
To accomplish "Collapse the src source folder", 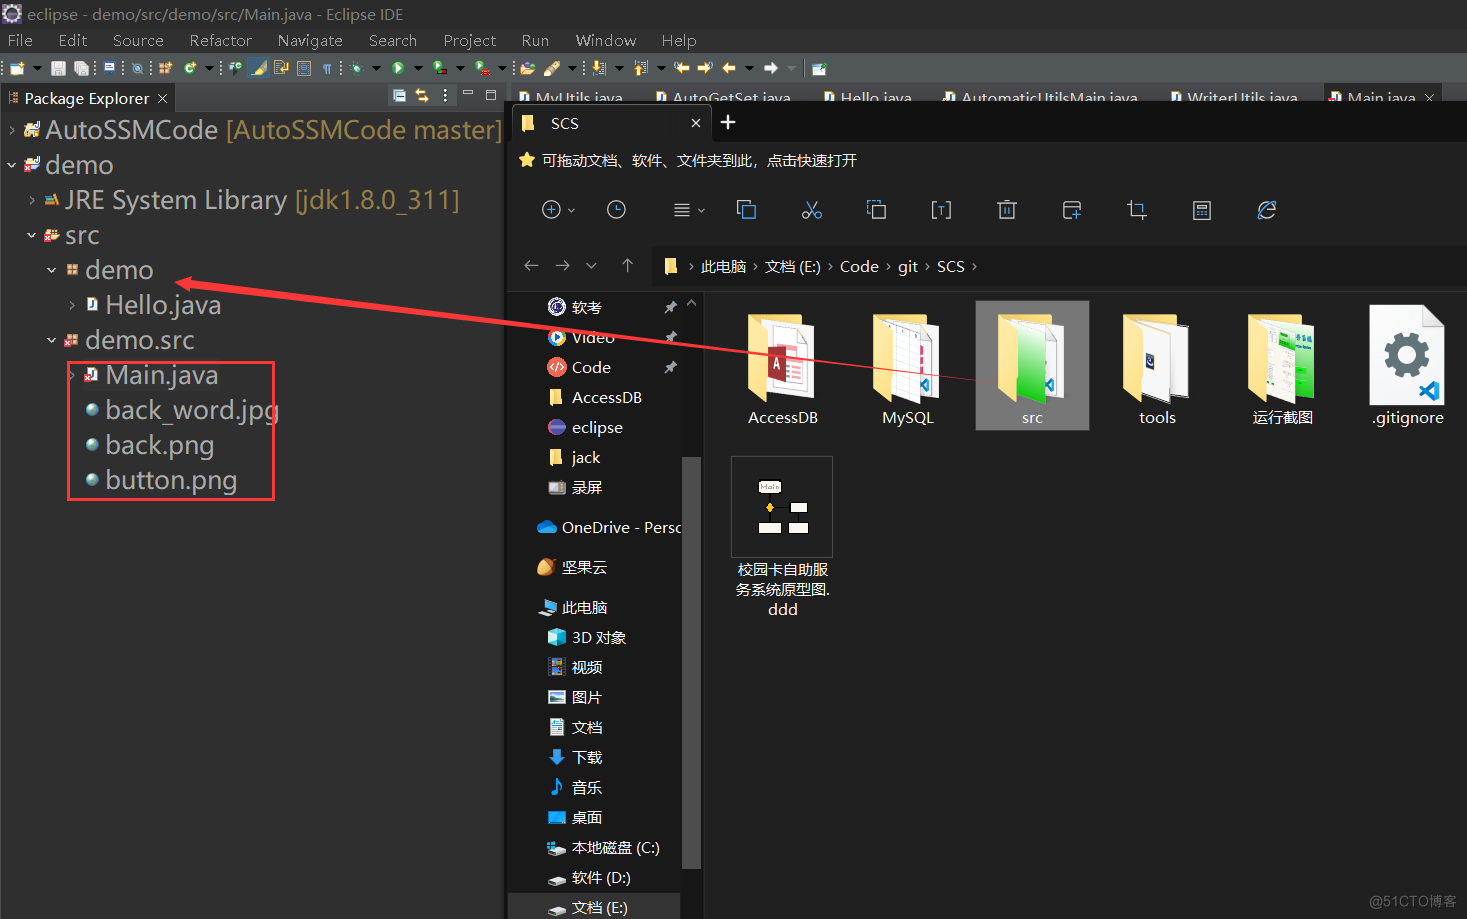I will (x=32, y=235).
